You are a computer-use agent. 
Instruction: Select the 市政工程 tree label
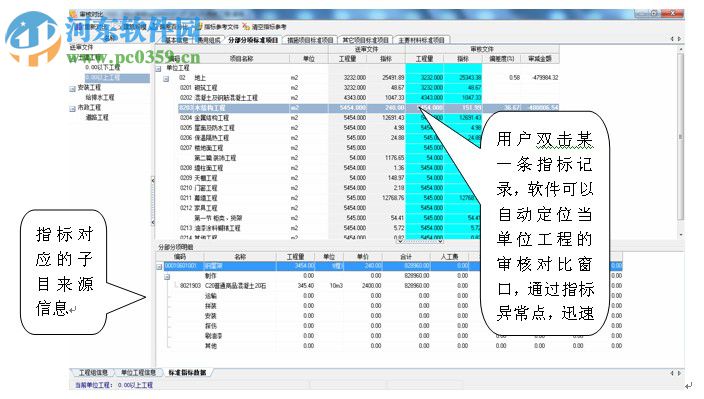89,108
